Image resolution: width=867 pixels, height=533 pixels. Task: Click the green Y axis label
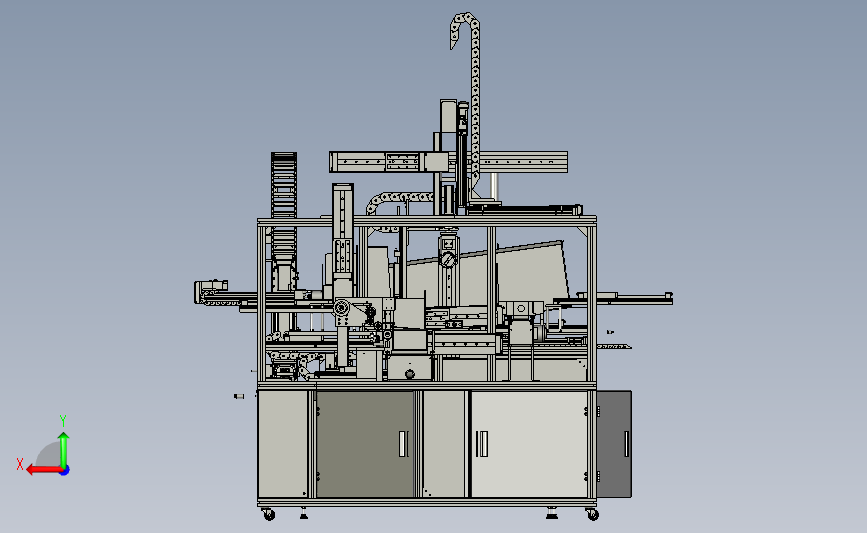pyautogui.click(x=63, y=421)
